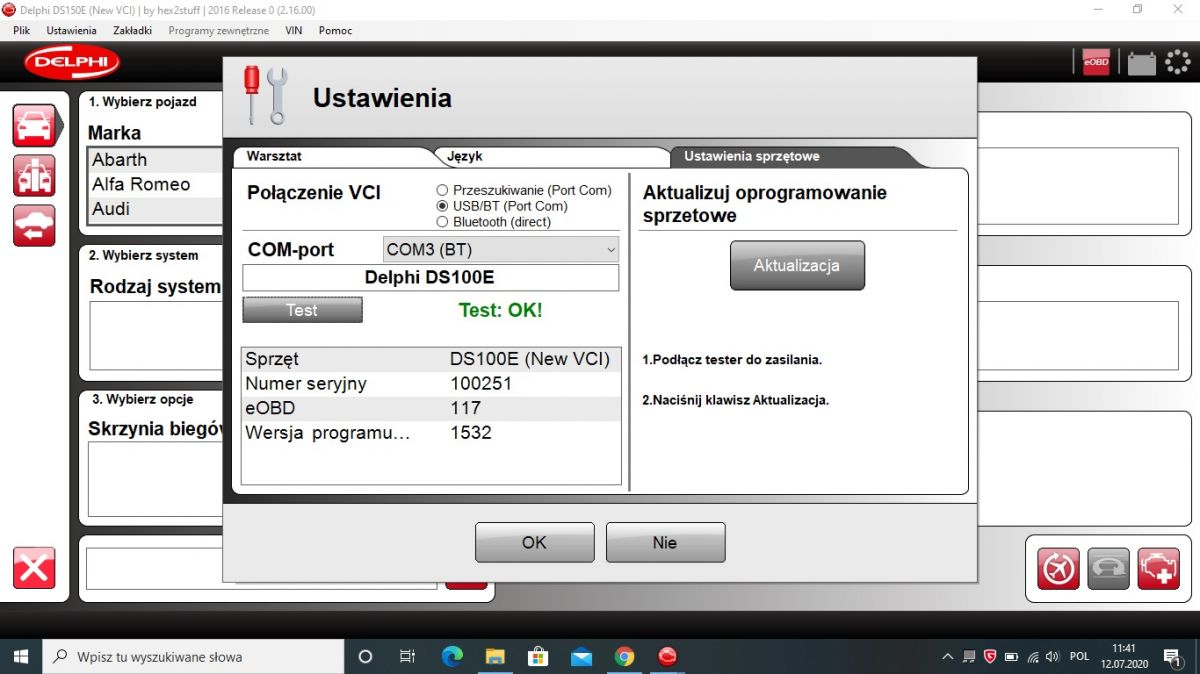Open the Zakładki menu
Screen dimensions: 1200x674
pyautogui.click(x=132, y=30)
